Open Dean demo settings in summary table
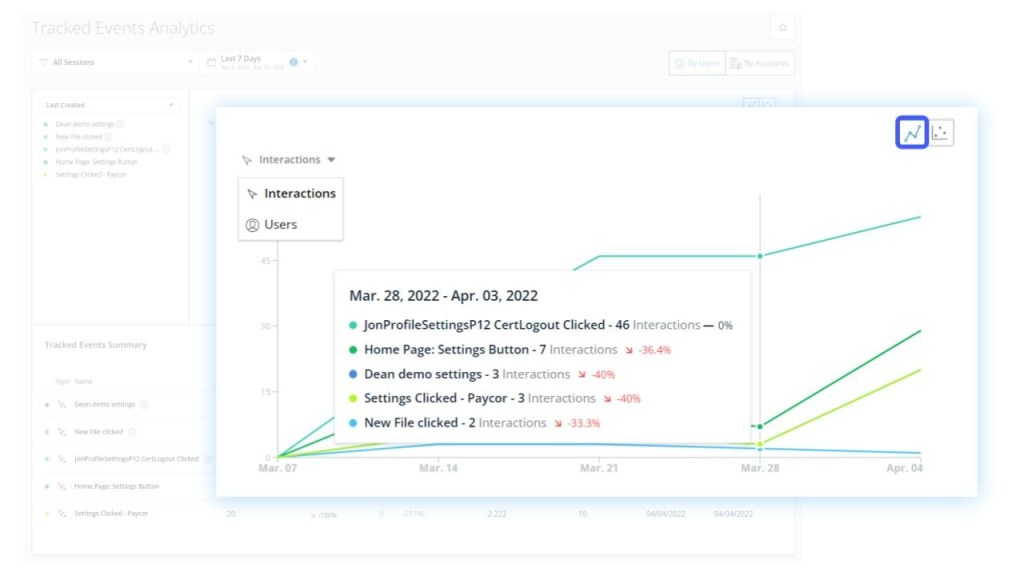This screenshot has height=576, width=1024. [104, 404]
